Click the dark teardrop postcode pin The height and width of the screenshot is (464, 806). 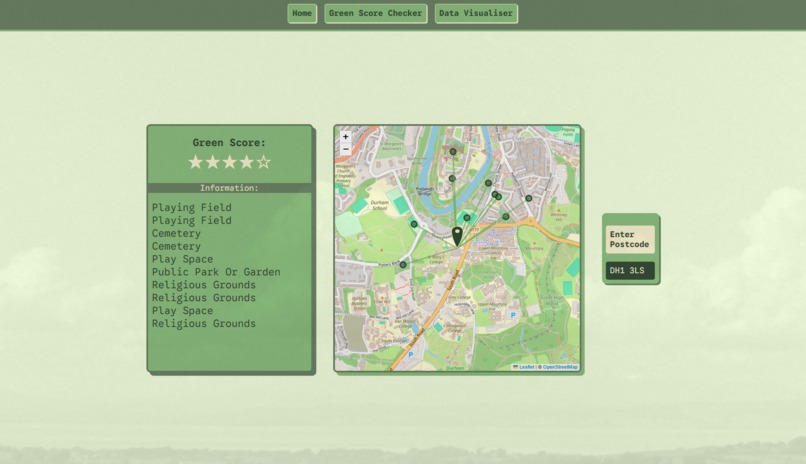457,236
